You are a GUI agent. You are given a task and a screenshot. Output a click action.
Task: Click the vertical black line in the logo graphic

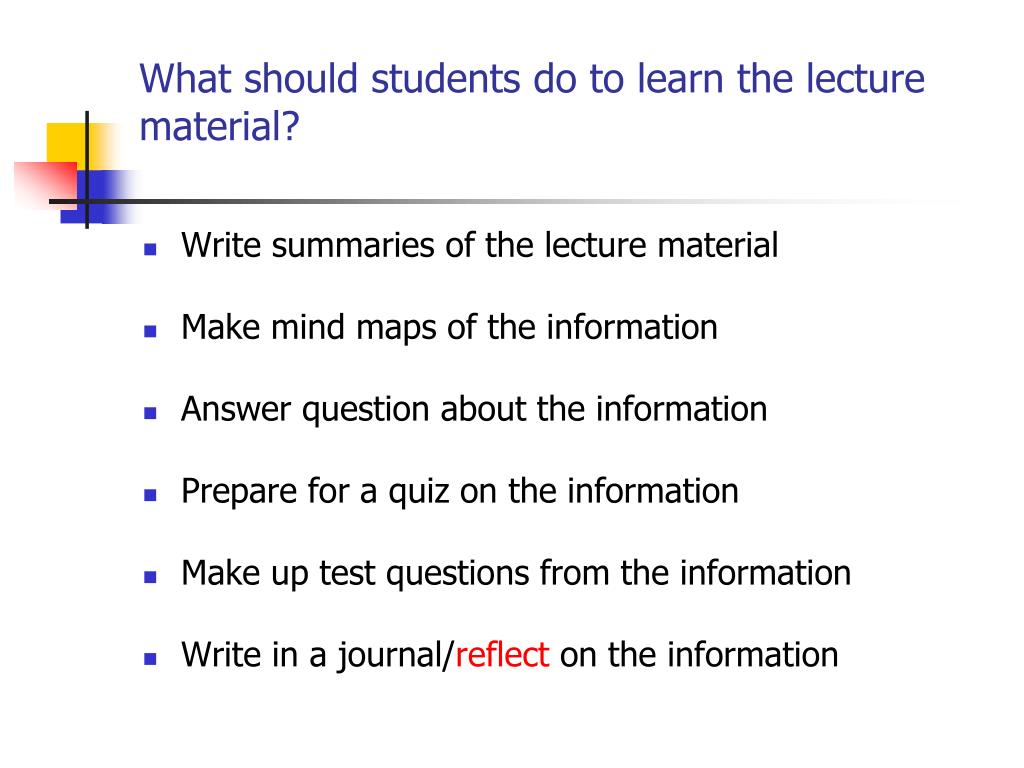coord(87,170)
